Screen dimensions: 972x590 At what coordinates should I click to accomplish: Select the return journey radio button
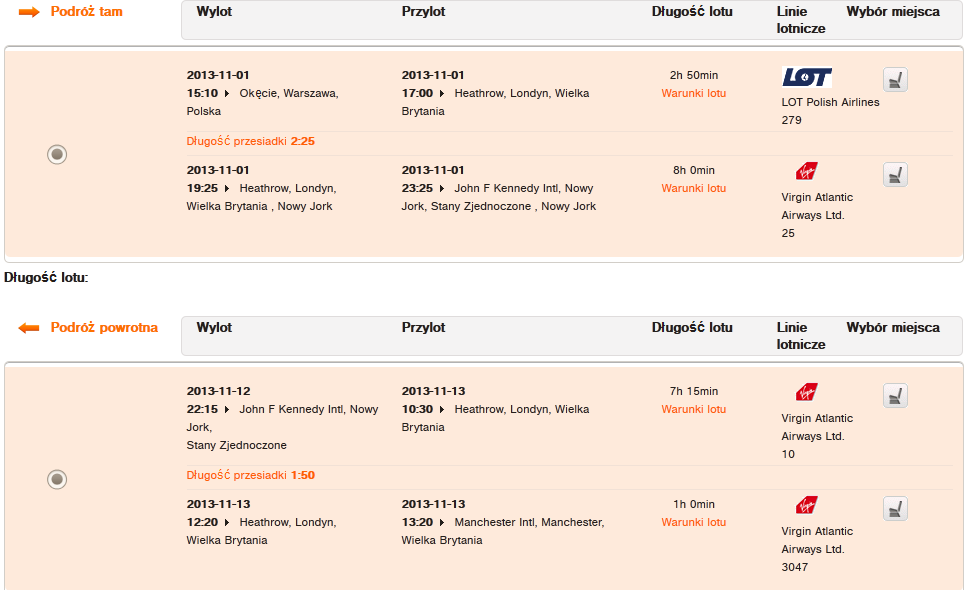pyautogui.click(x=57, y=479)
